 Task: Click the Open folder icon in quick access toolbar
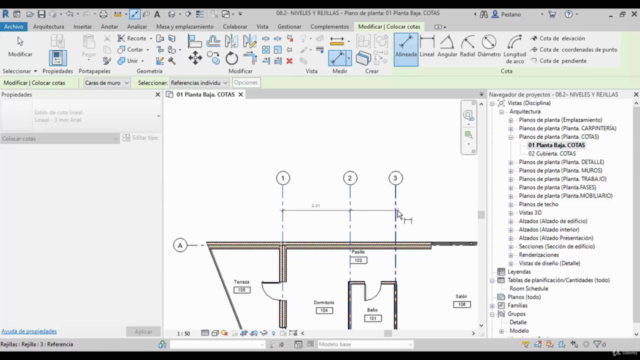click(x=30, y=14)
